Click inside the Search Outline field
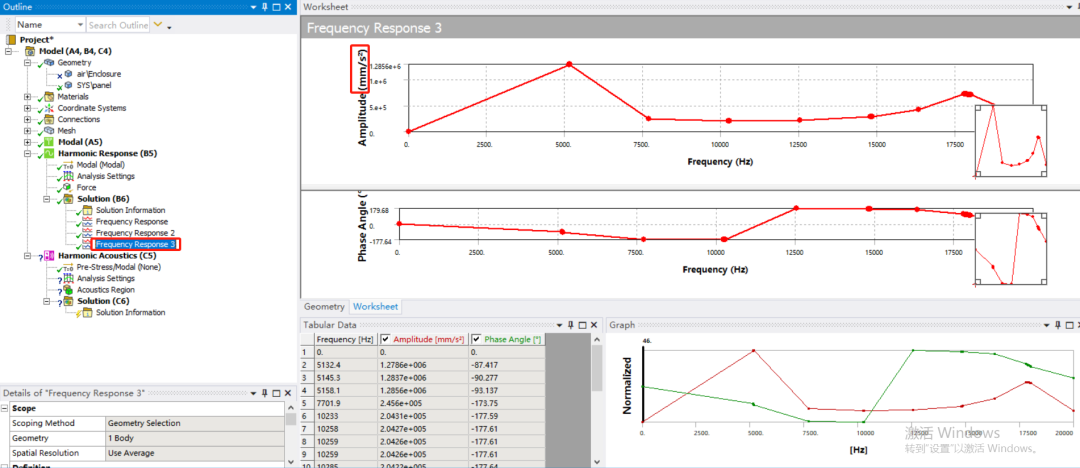 (x=117, y=25)
